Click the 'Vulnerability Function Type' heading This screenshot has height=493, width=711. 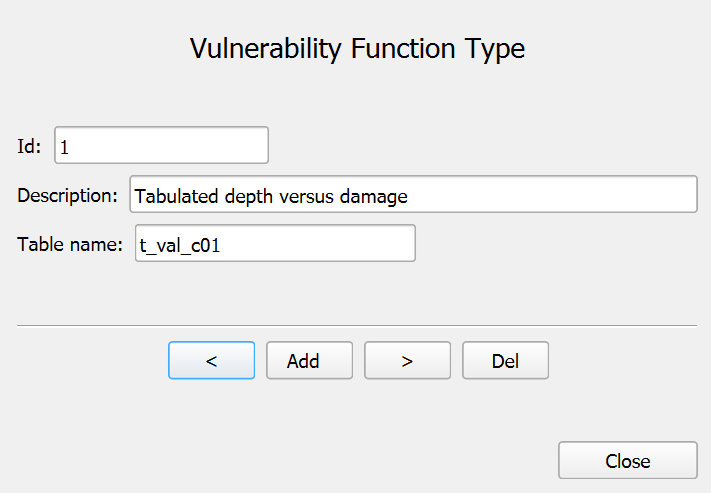tap(357, 49)
